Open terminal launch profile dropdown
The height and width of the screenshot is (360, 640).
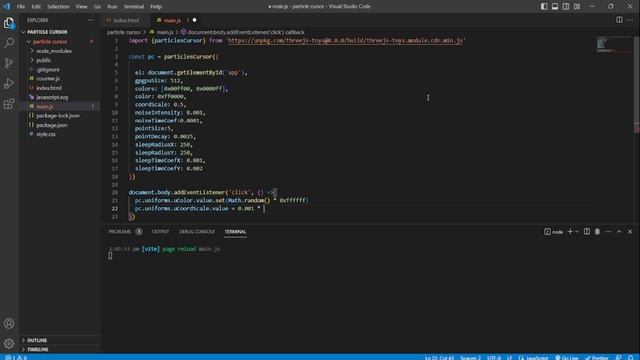click(577, 232)
